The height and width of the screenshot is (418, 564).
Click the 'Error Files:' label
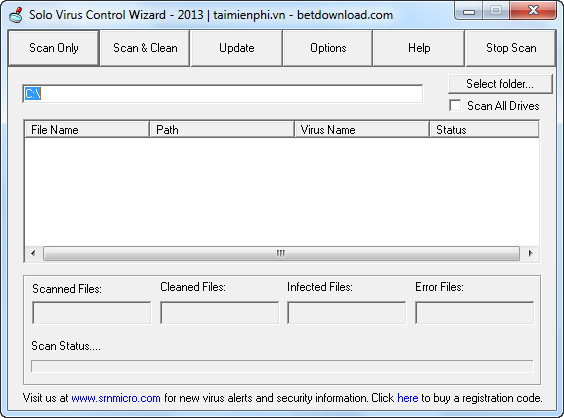click(x=439, y=287)
